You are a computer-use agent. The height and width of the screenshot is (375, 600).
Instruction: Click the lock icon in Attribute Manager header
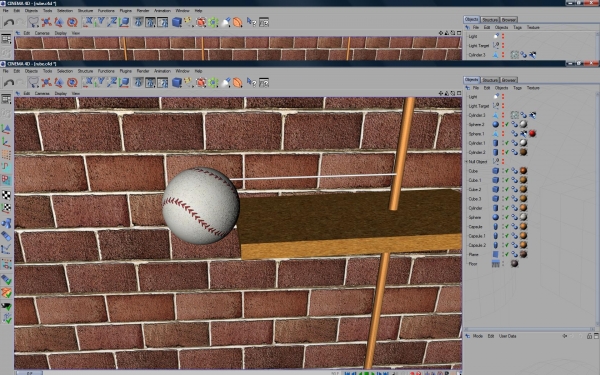589,336
